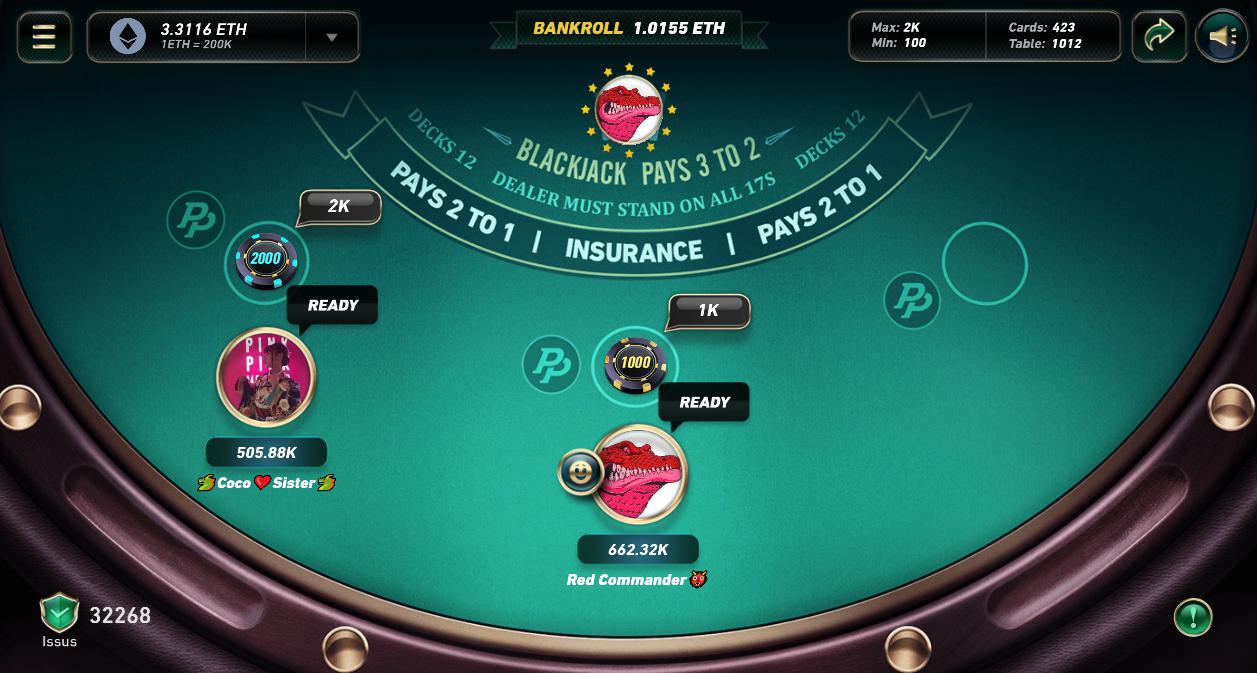
Task: Select the 2000 chip bet
Action: (x=266, y=259)
